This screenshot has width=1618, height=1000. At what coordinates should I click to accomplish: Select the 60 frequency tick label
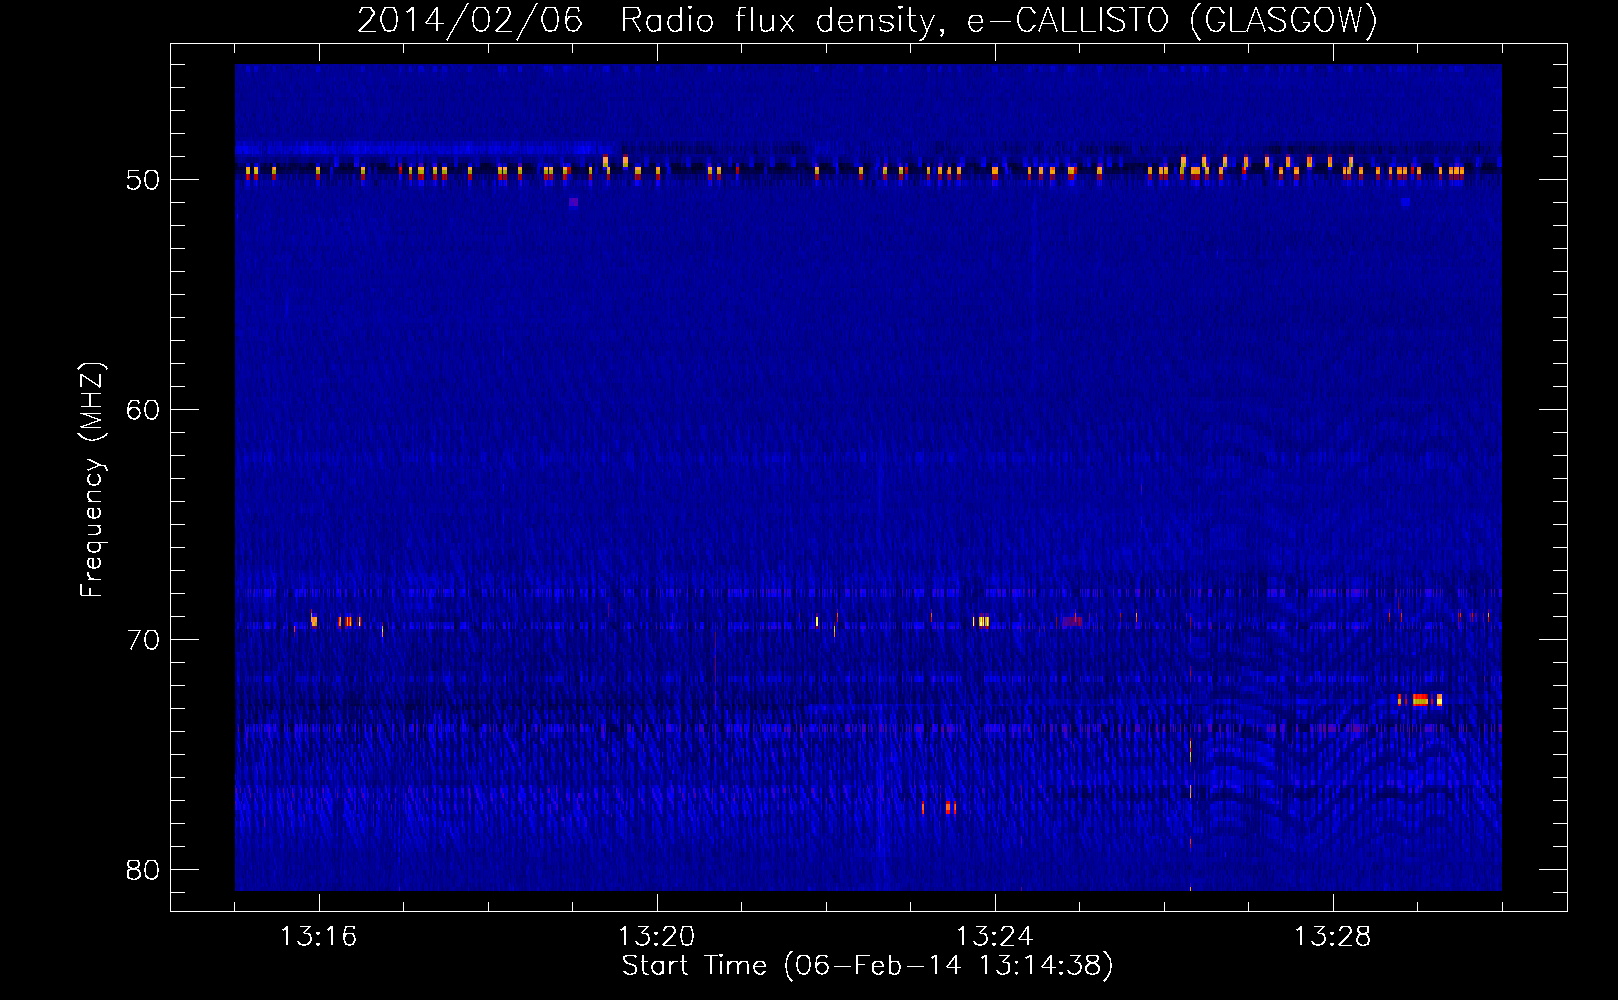pyautogui.click(x=143, y=410)
